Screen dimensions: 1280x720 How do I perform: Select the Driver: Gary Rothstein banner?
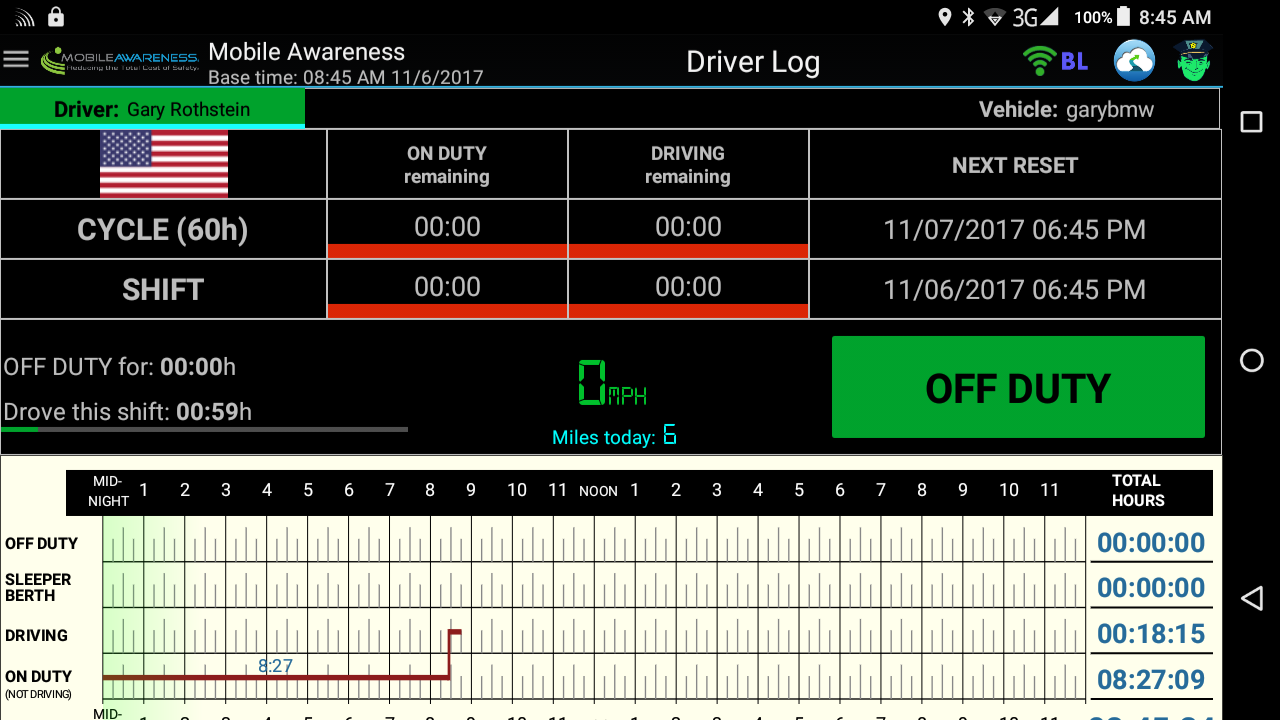(x=152, y=108)
